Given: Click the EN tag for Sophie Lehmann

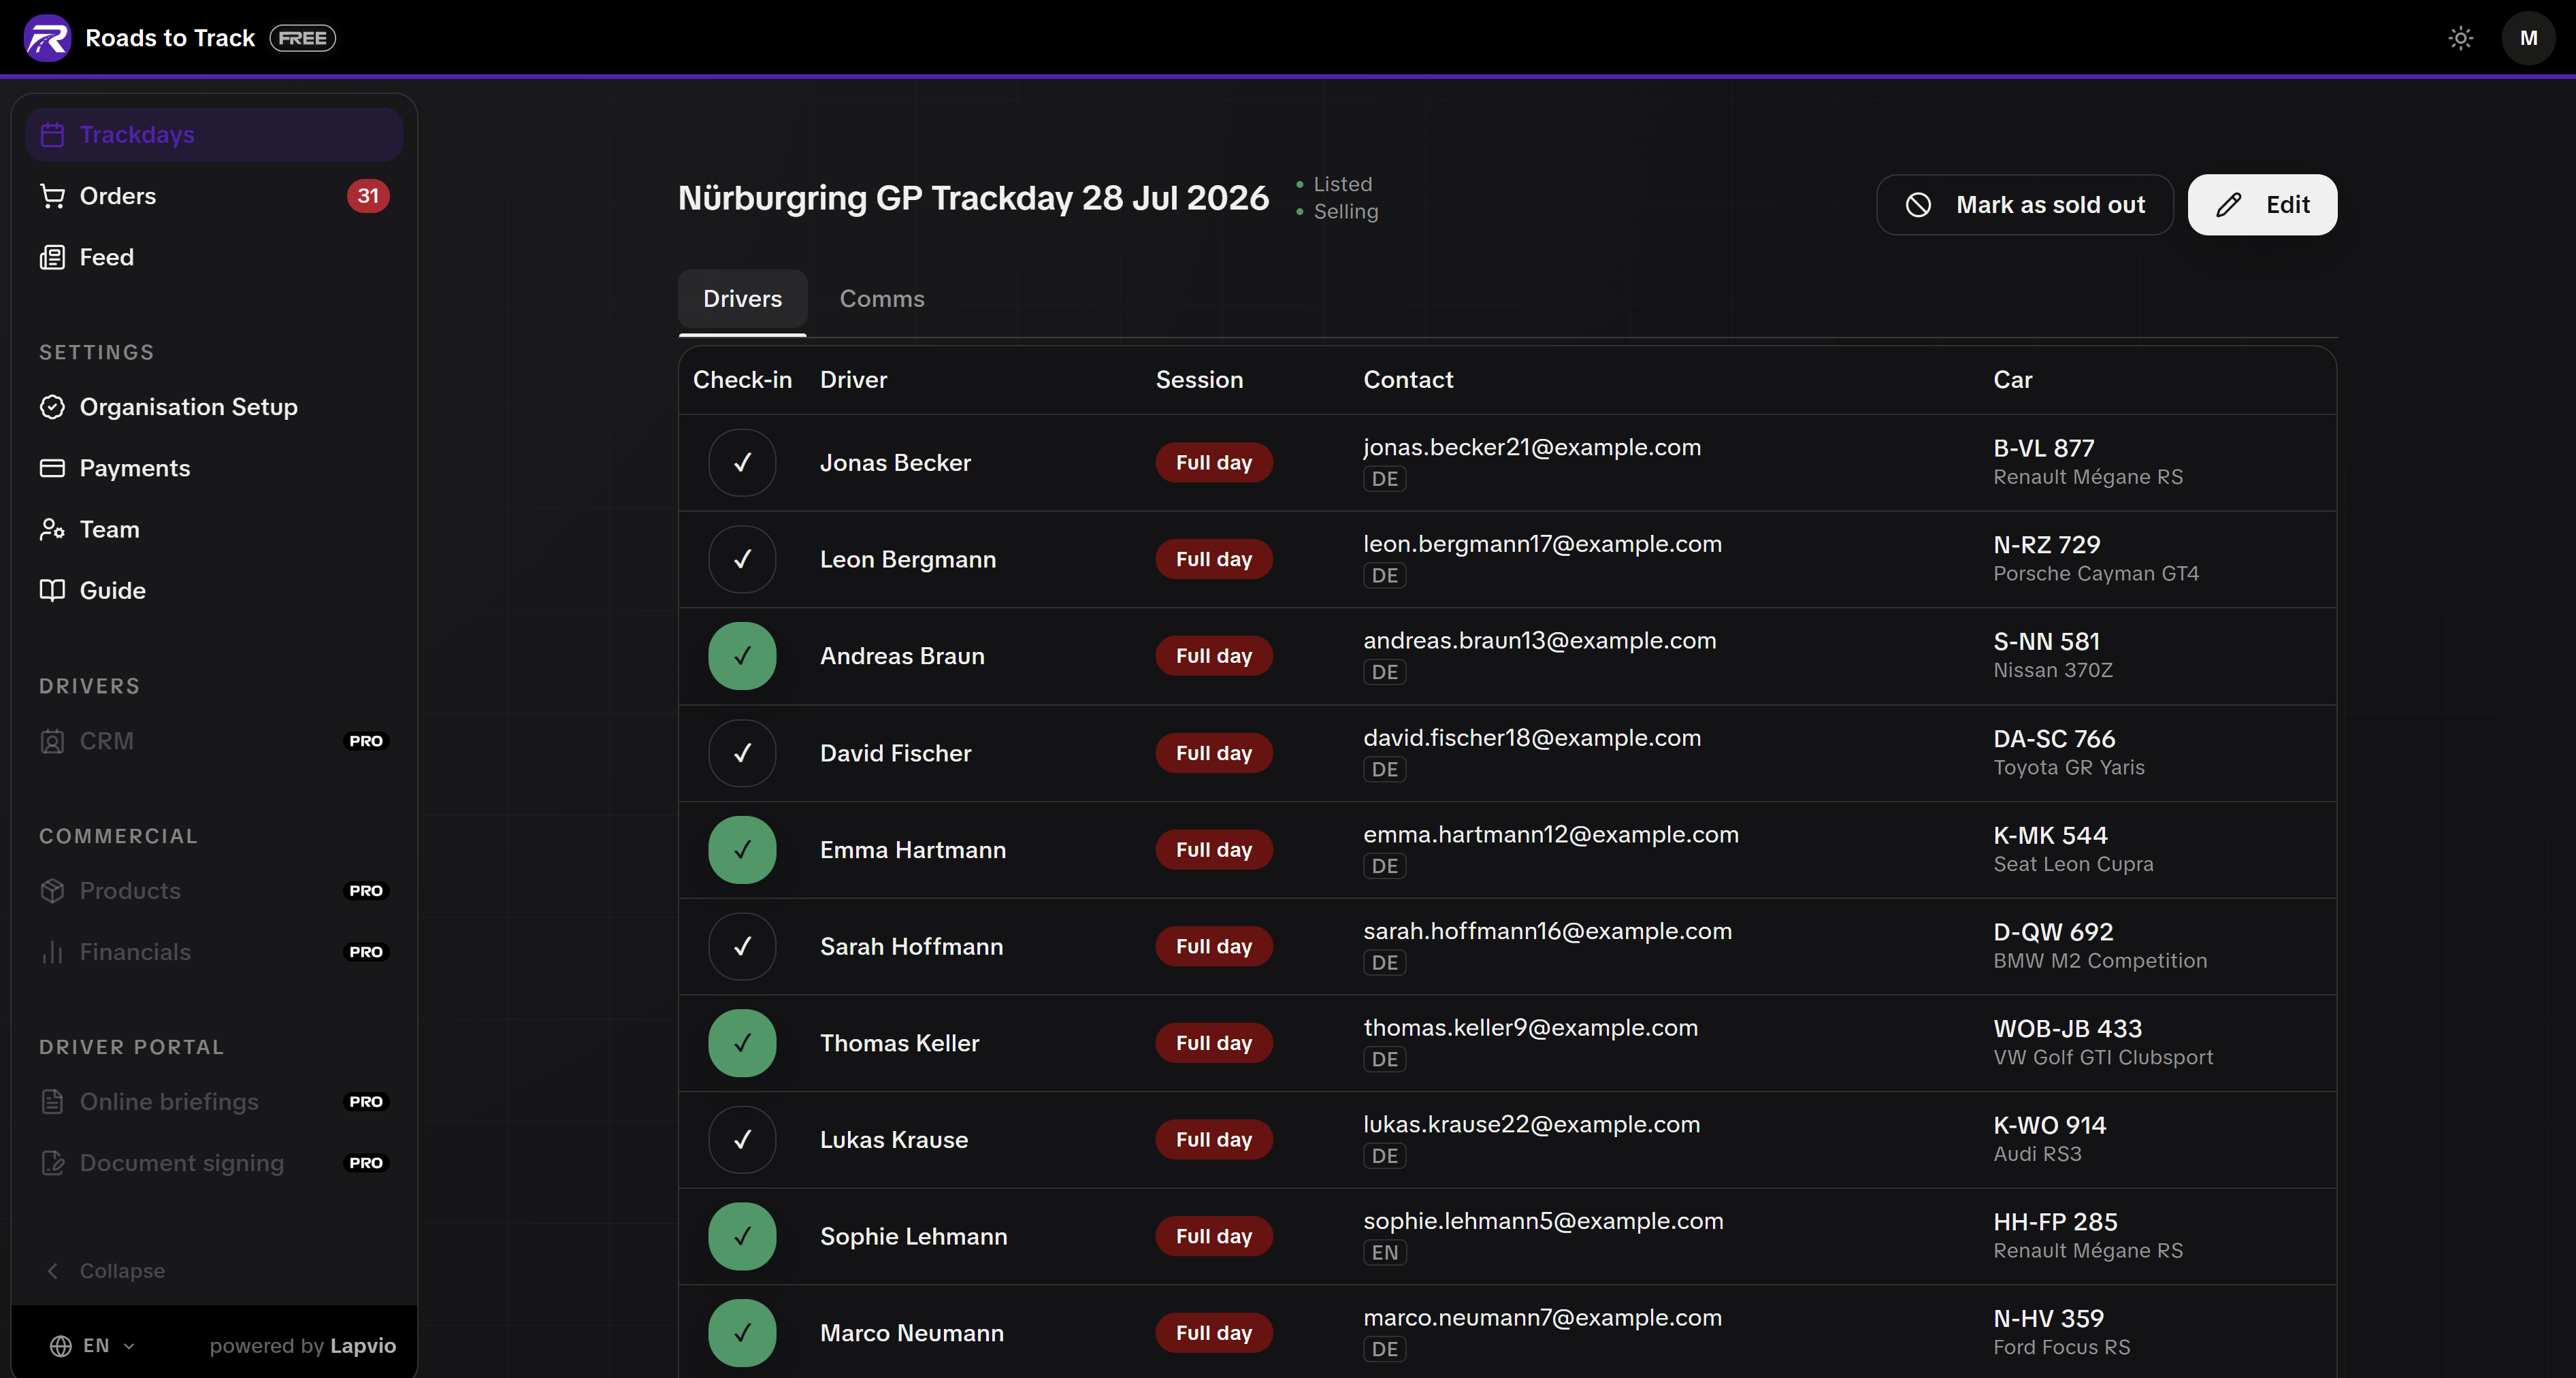Looking at the screenshot, I should pyautogui.click(x=1385, y=1253).
